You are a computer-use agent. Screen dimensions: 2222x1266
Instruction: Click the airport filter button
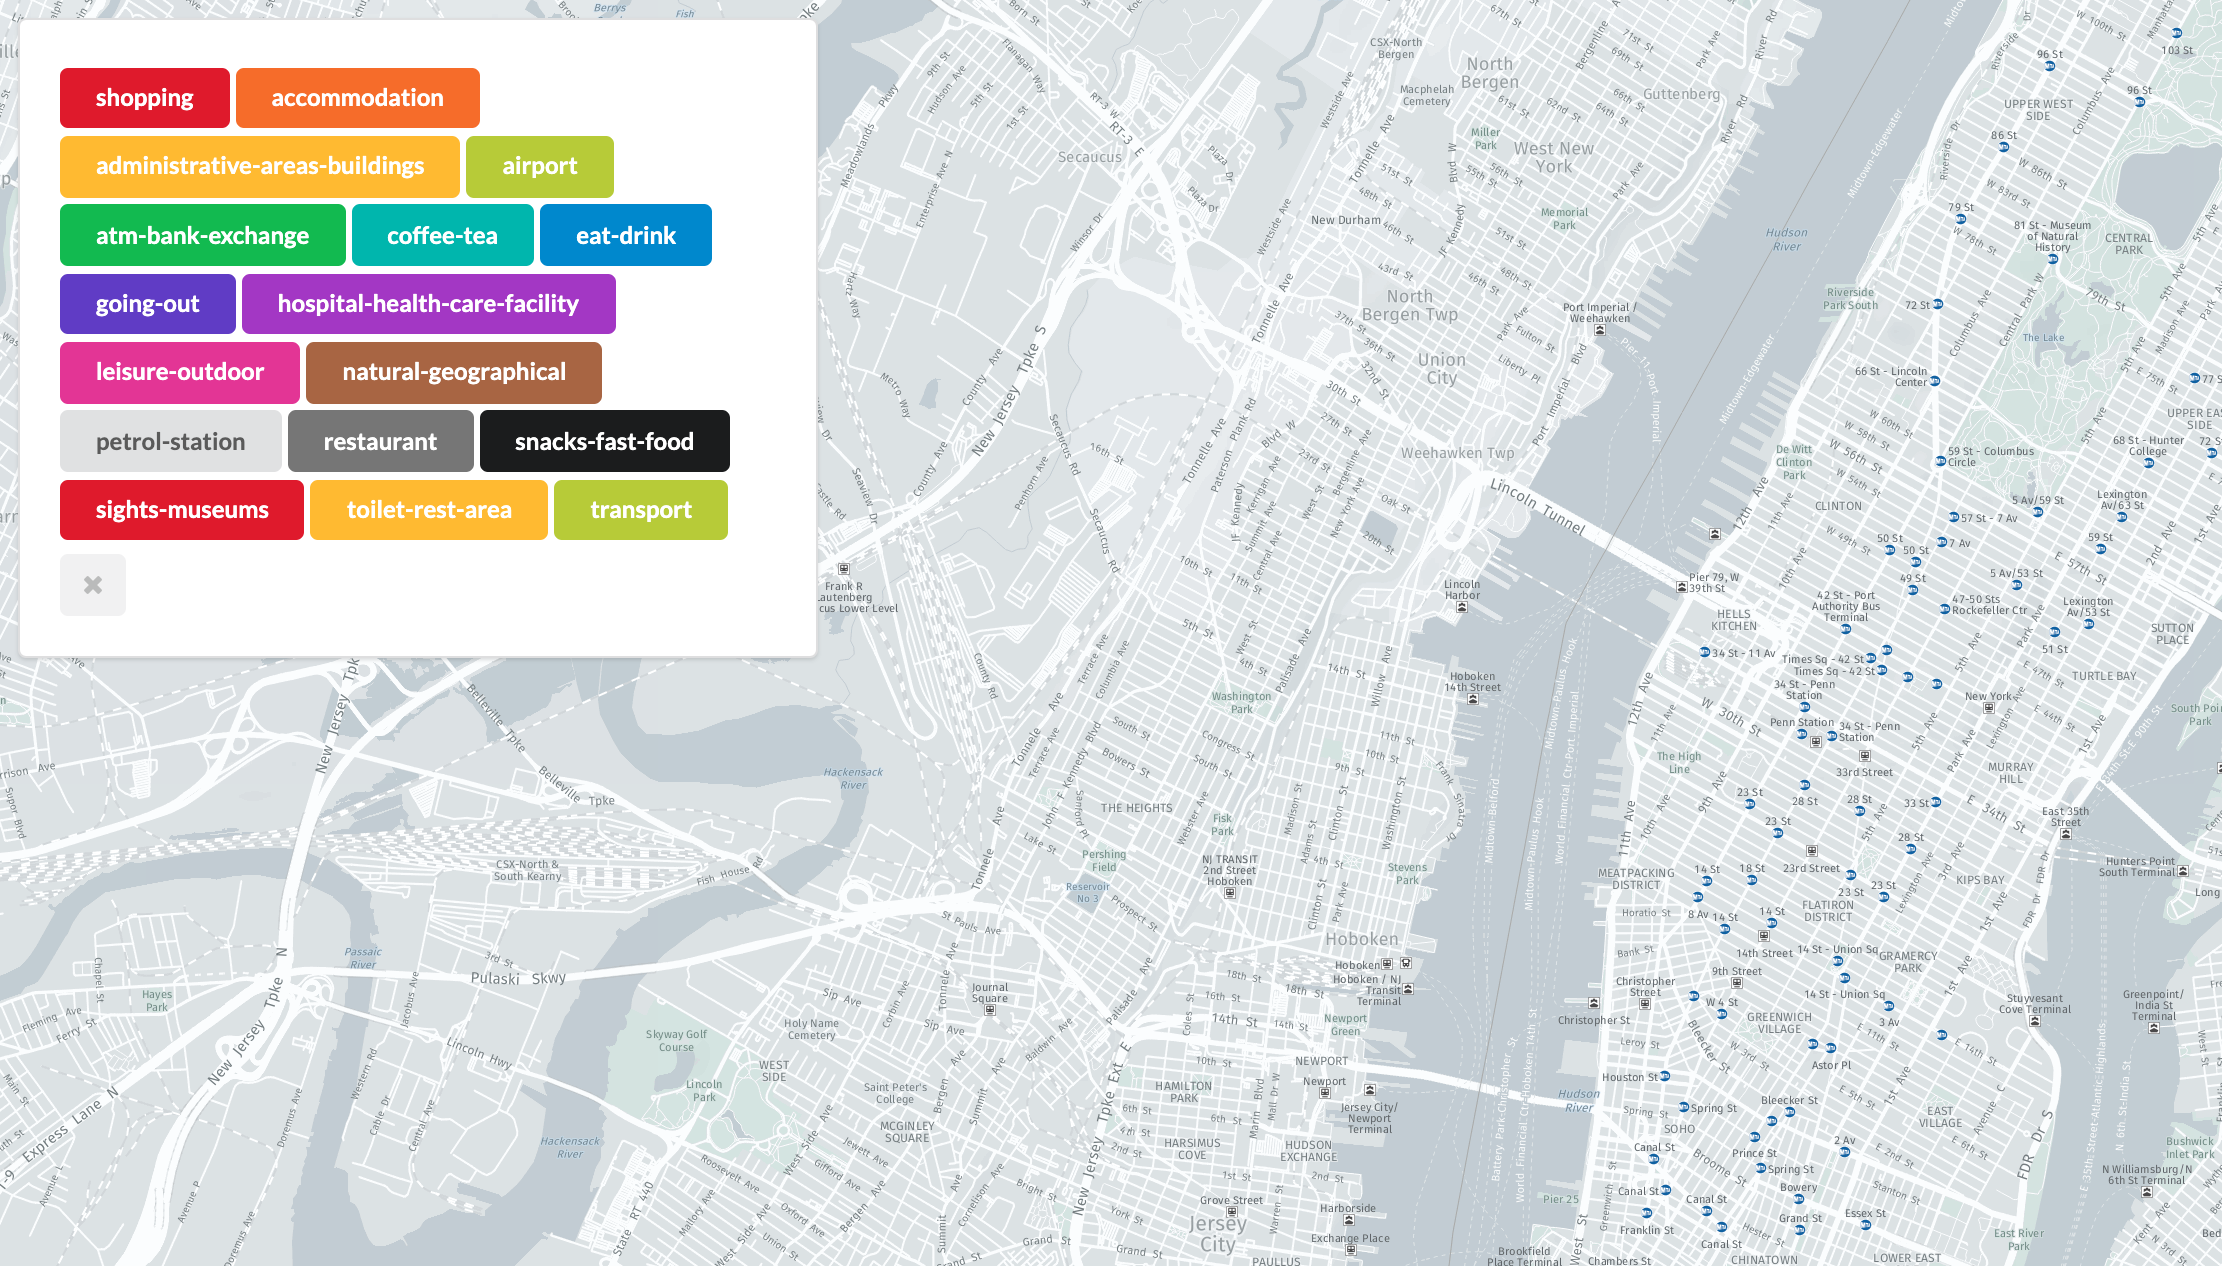[x=539, y=166]
